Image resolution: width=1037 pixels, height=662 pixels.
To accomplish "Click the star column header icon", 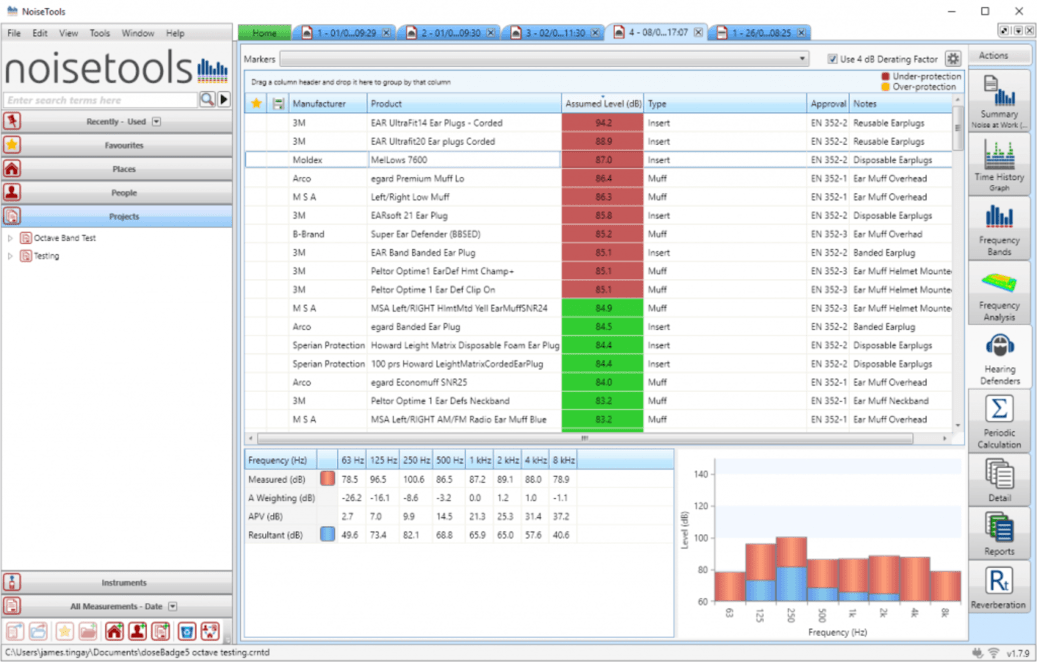I will coord(256,103).
